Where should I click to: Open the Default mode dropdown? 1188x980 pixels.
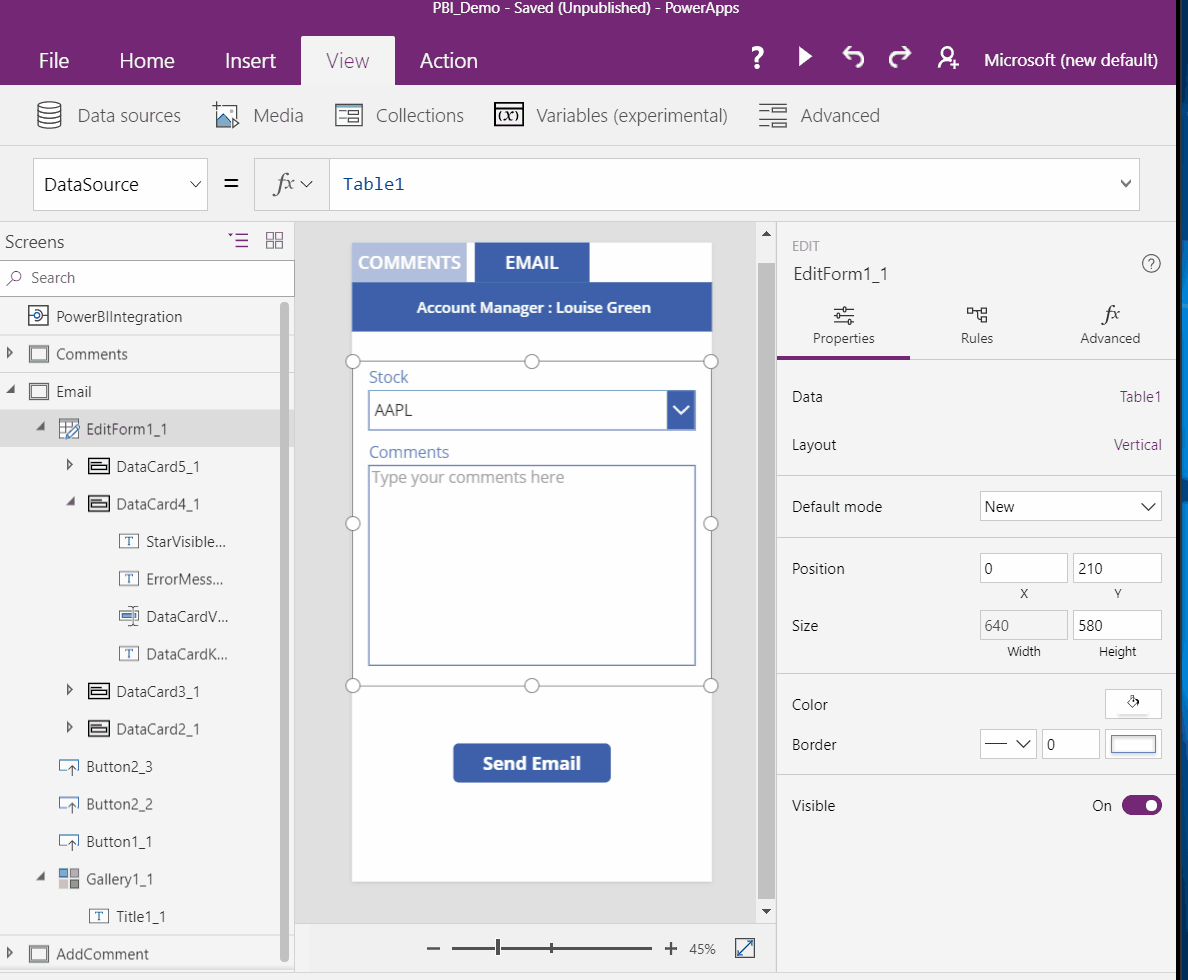pos(1070,507)
